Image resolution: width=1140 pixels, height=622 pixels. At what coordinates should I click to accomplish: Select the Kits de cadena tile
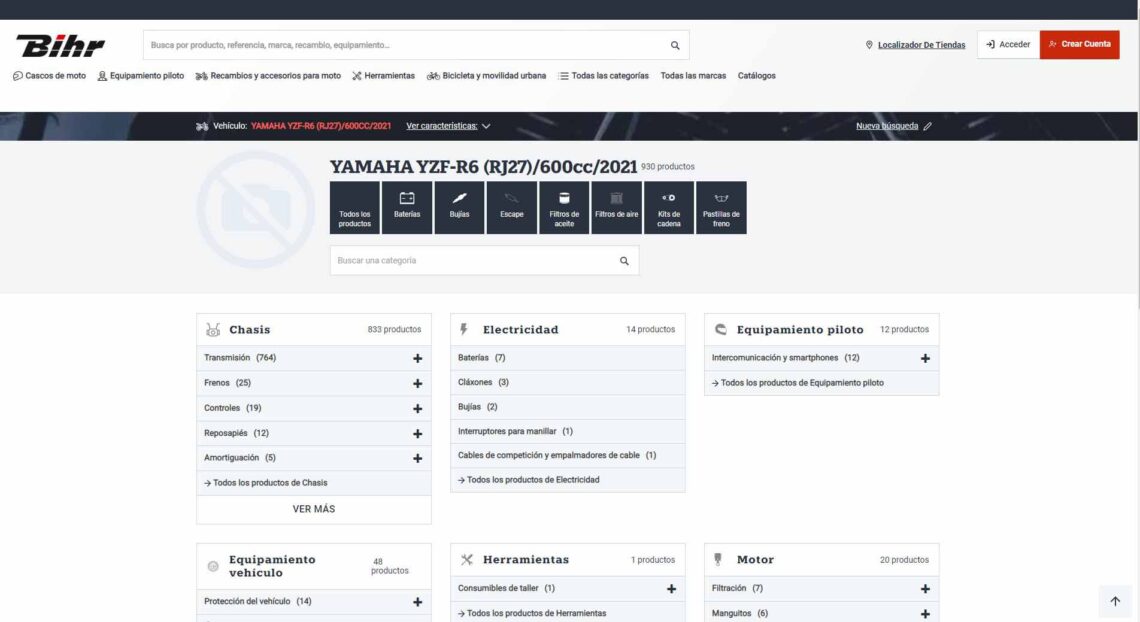pyautogui.click(x=669, y=207)
